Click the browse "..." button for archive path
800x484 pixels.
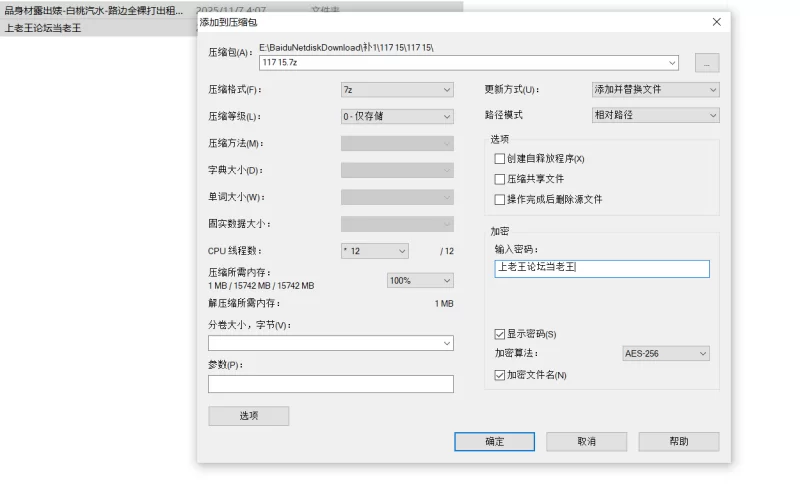707,63
